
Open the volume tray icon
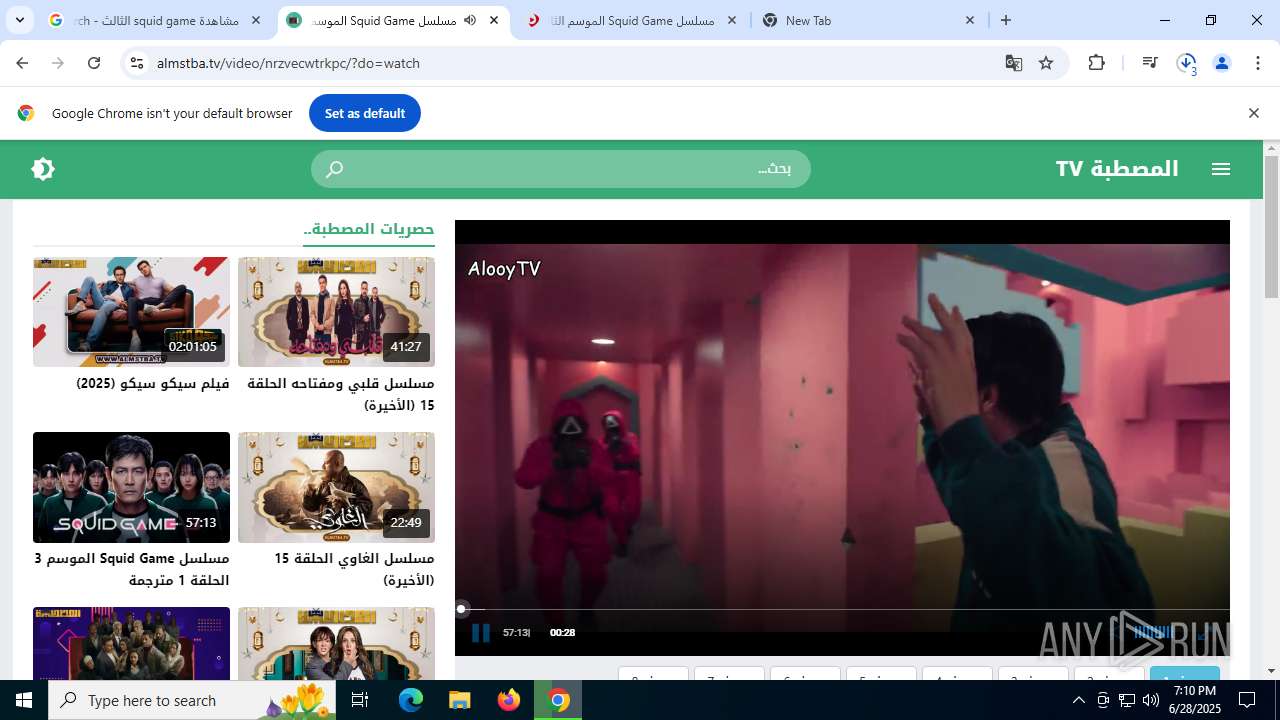(x=1151, y=700)
